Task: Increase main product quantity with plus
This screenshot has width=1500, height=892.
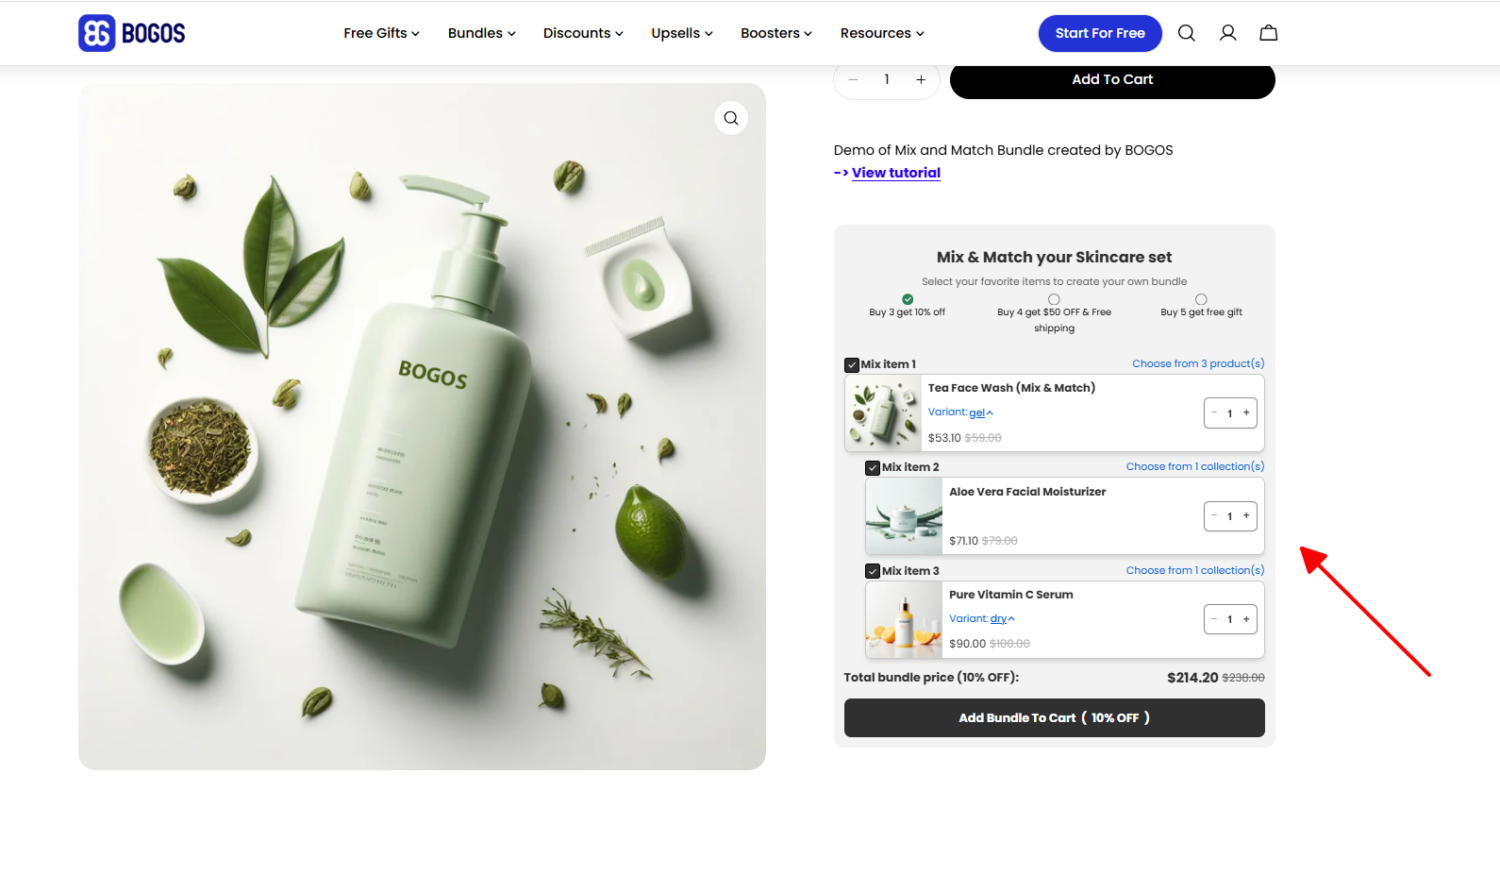Action: [x=921, y=80]
